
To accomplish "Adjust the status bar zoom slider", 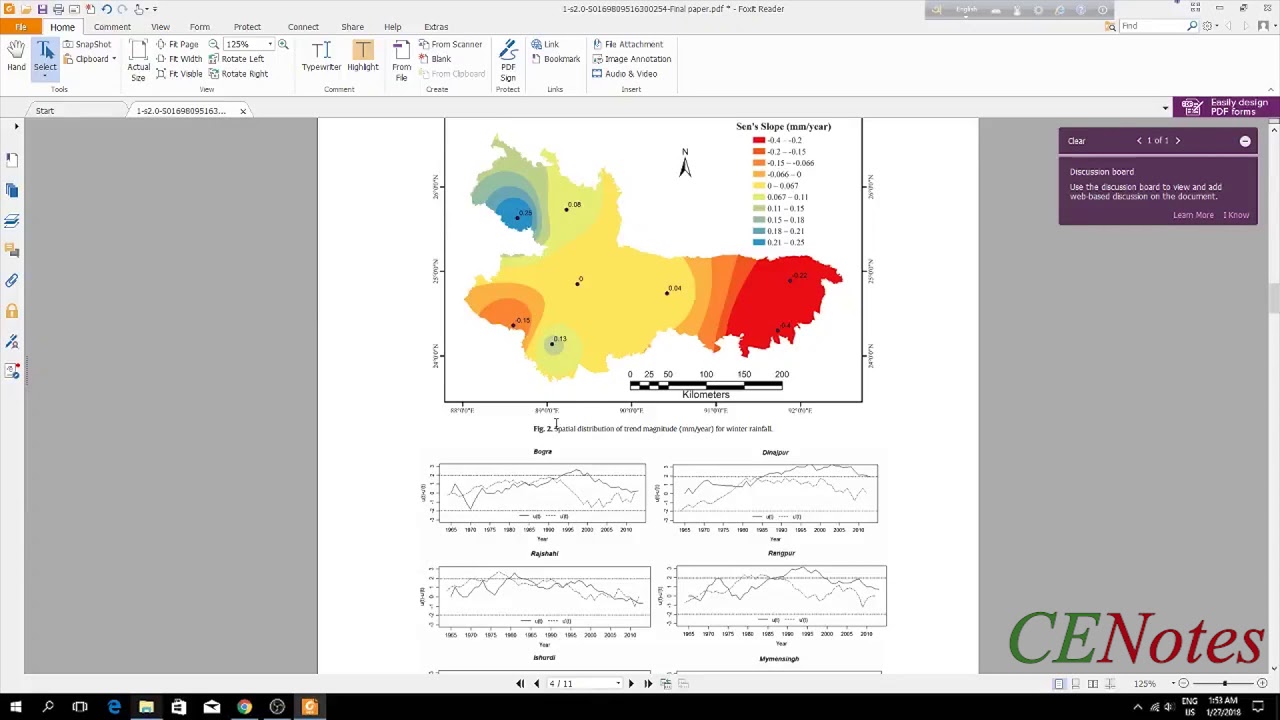I will coord(1224,684).
